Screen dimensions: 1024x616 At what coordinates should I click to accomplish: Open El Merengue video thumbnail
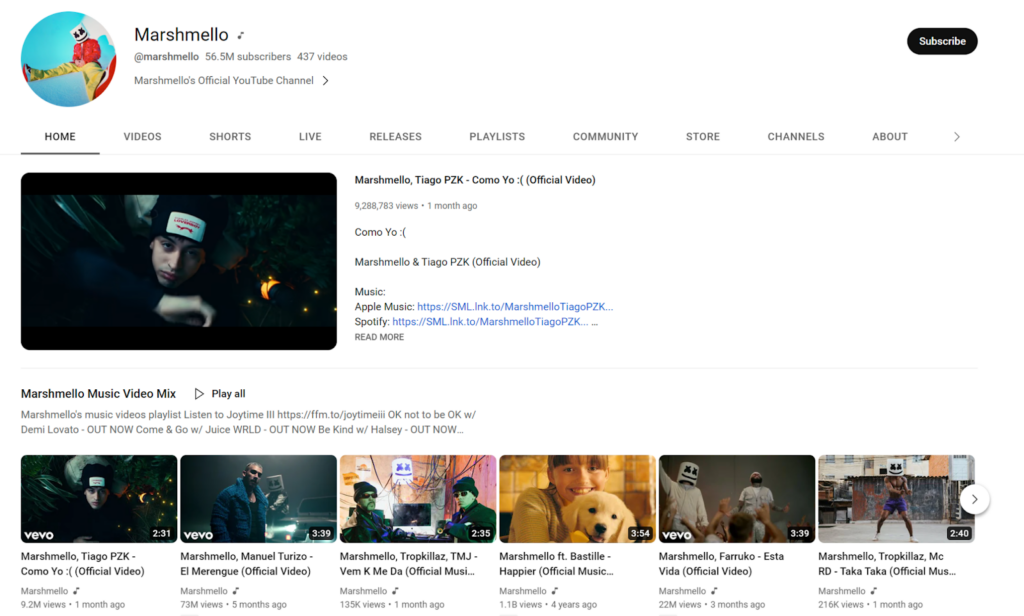(x=259, y=499)
